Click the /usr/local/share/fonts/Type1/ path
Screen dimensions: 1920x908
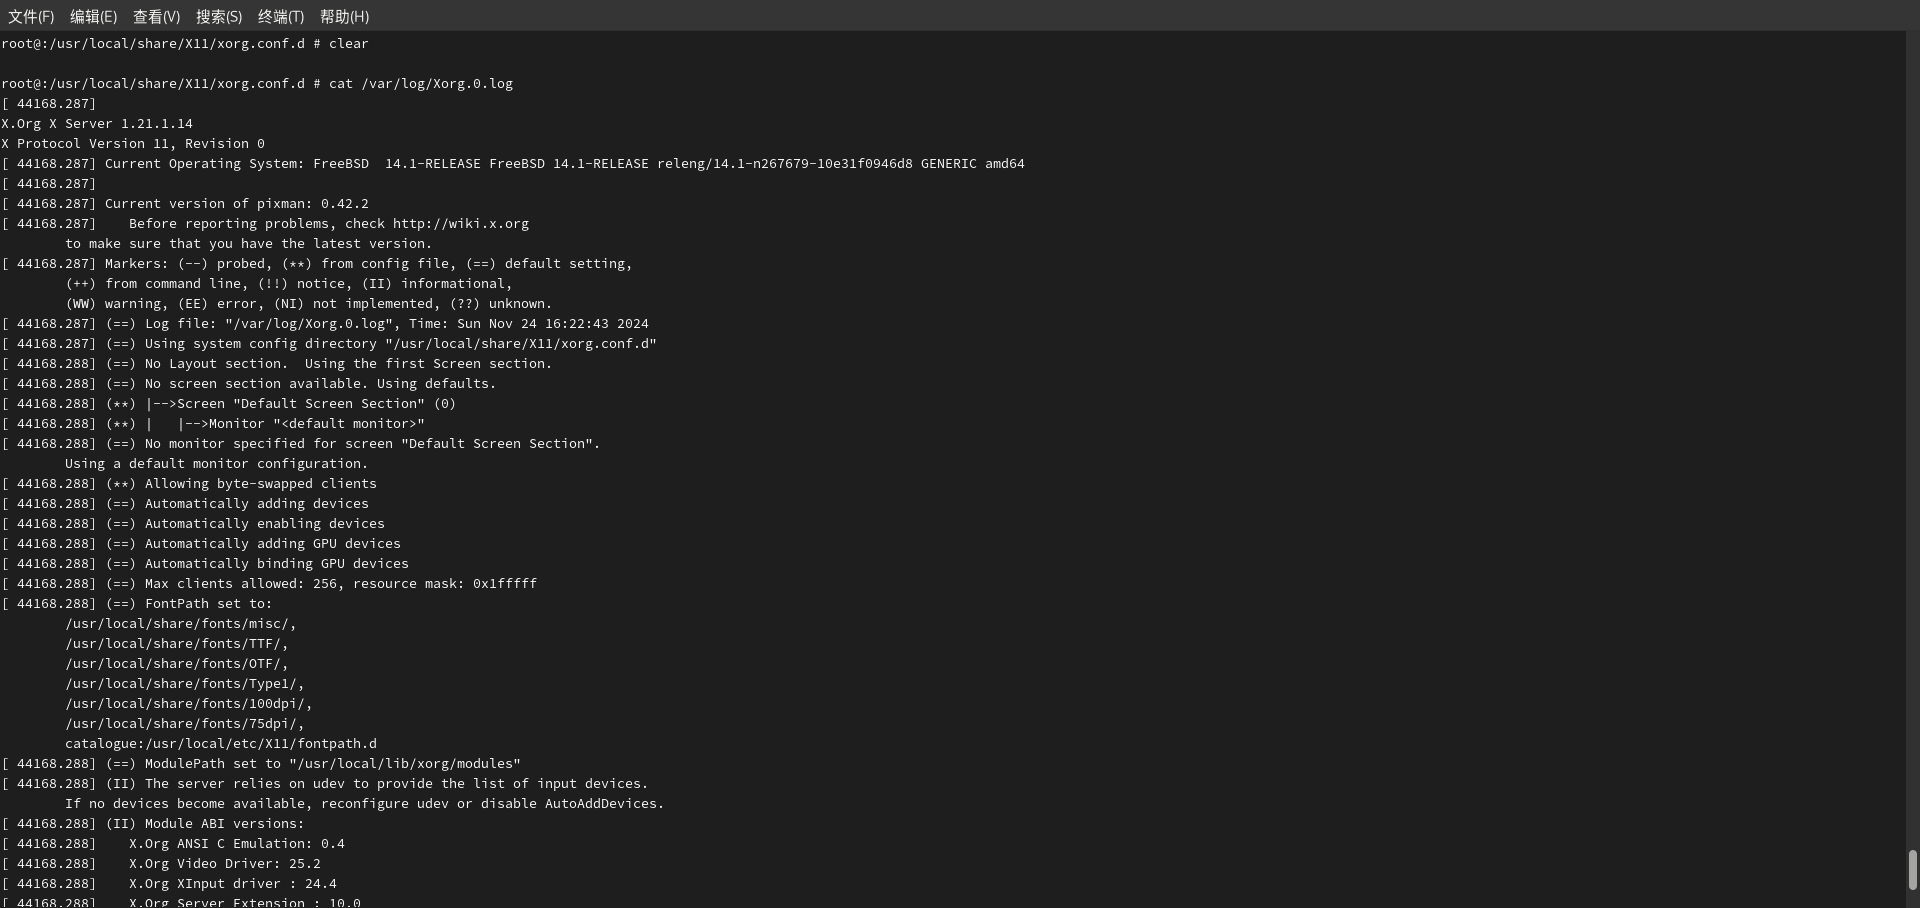point(184,684)
